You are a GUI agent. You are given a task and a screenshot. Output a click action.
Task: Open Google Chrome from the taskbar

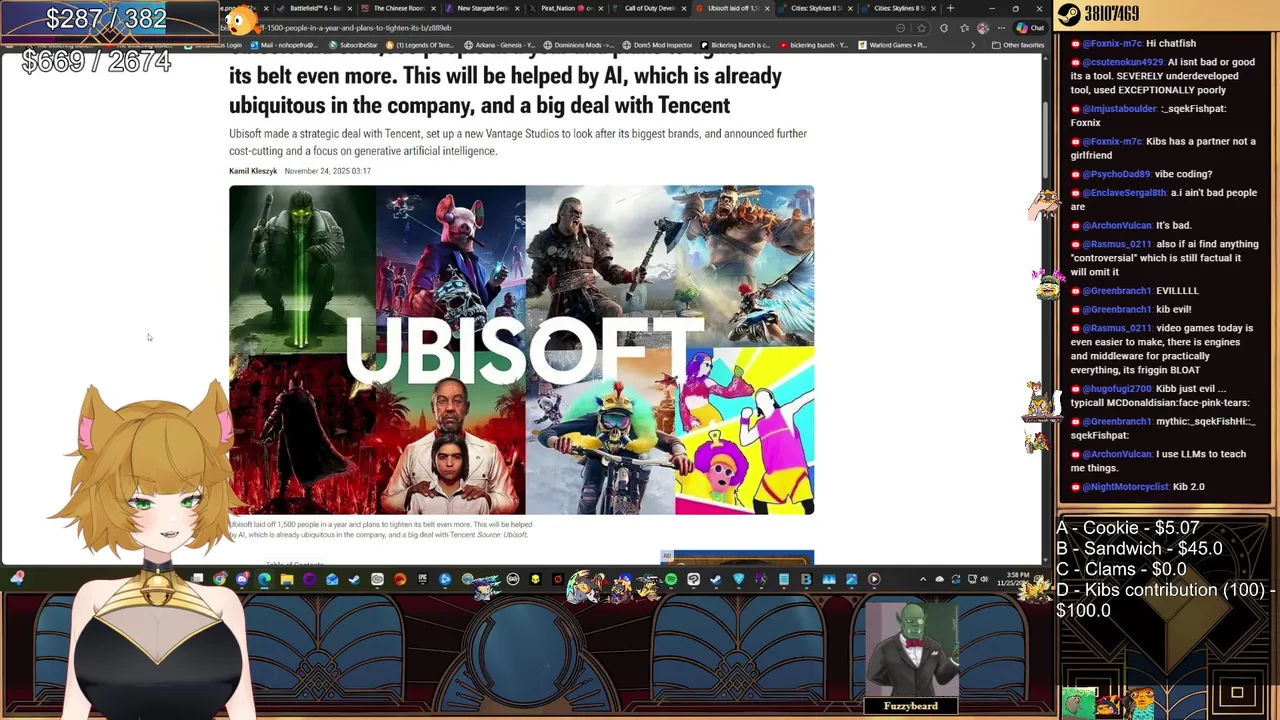219,579
